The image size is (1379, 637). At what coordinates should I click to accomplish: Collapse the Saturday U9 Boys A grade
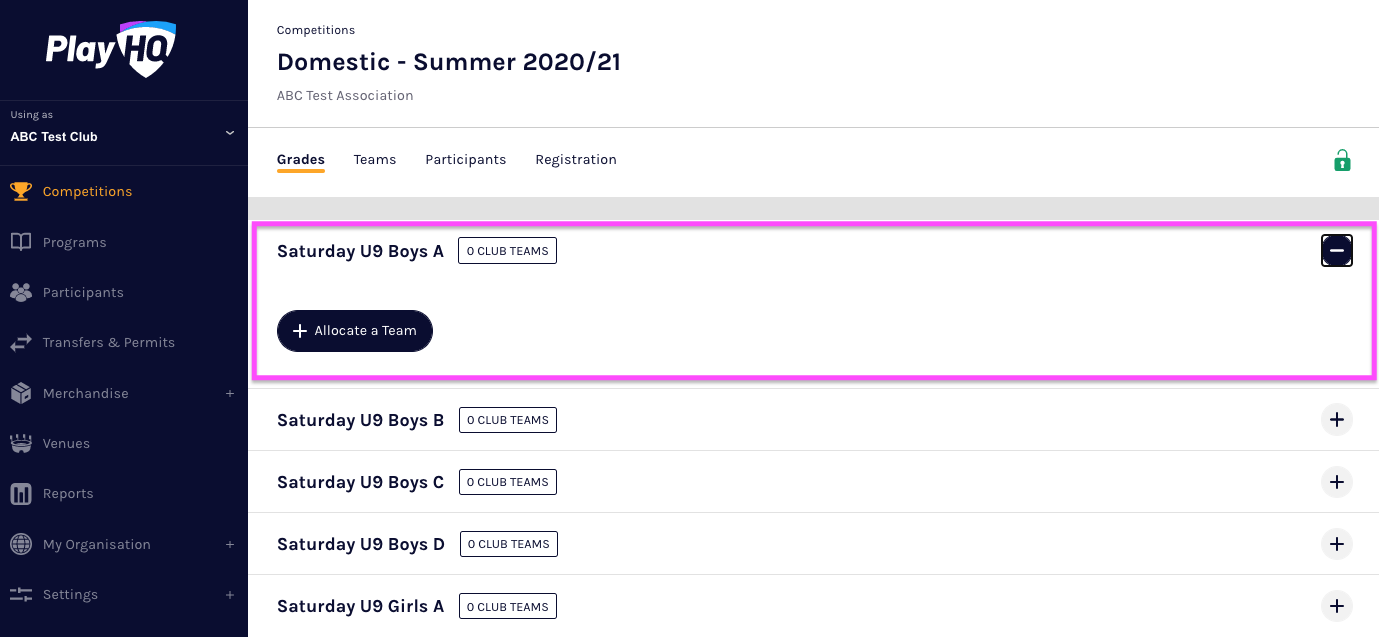tap(1337, 251)
